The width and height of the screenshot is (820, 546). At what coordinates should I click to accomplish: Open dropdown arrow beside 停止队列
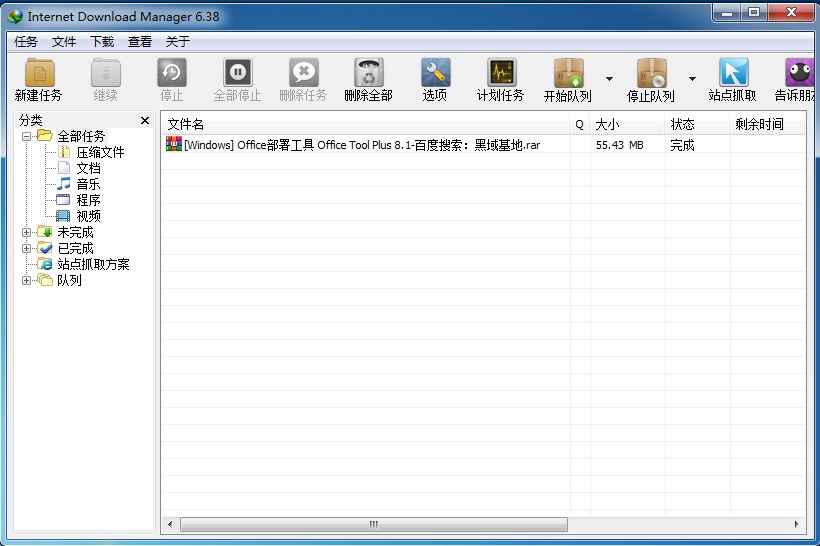(692, 79)
